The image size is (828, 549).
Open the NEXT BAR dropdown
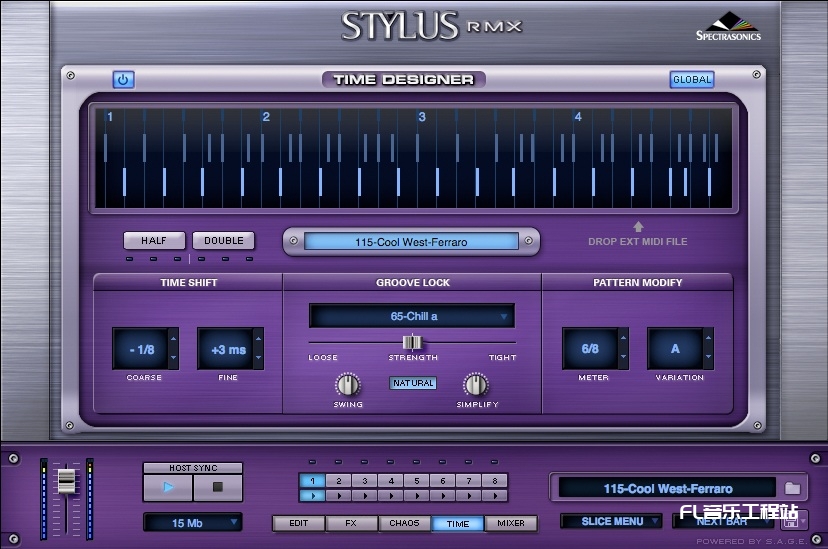(x=722, y=521)
